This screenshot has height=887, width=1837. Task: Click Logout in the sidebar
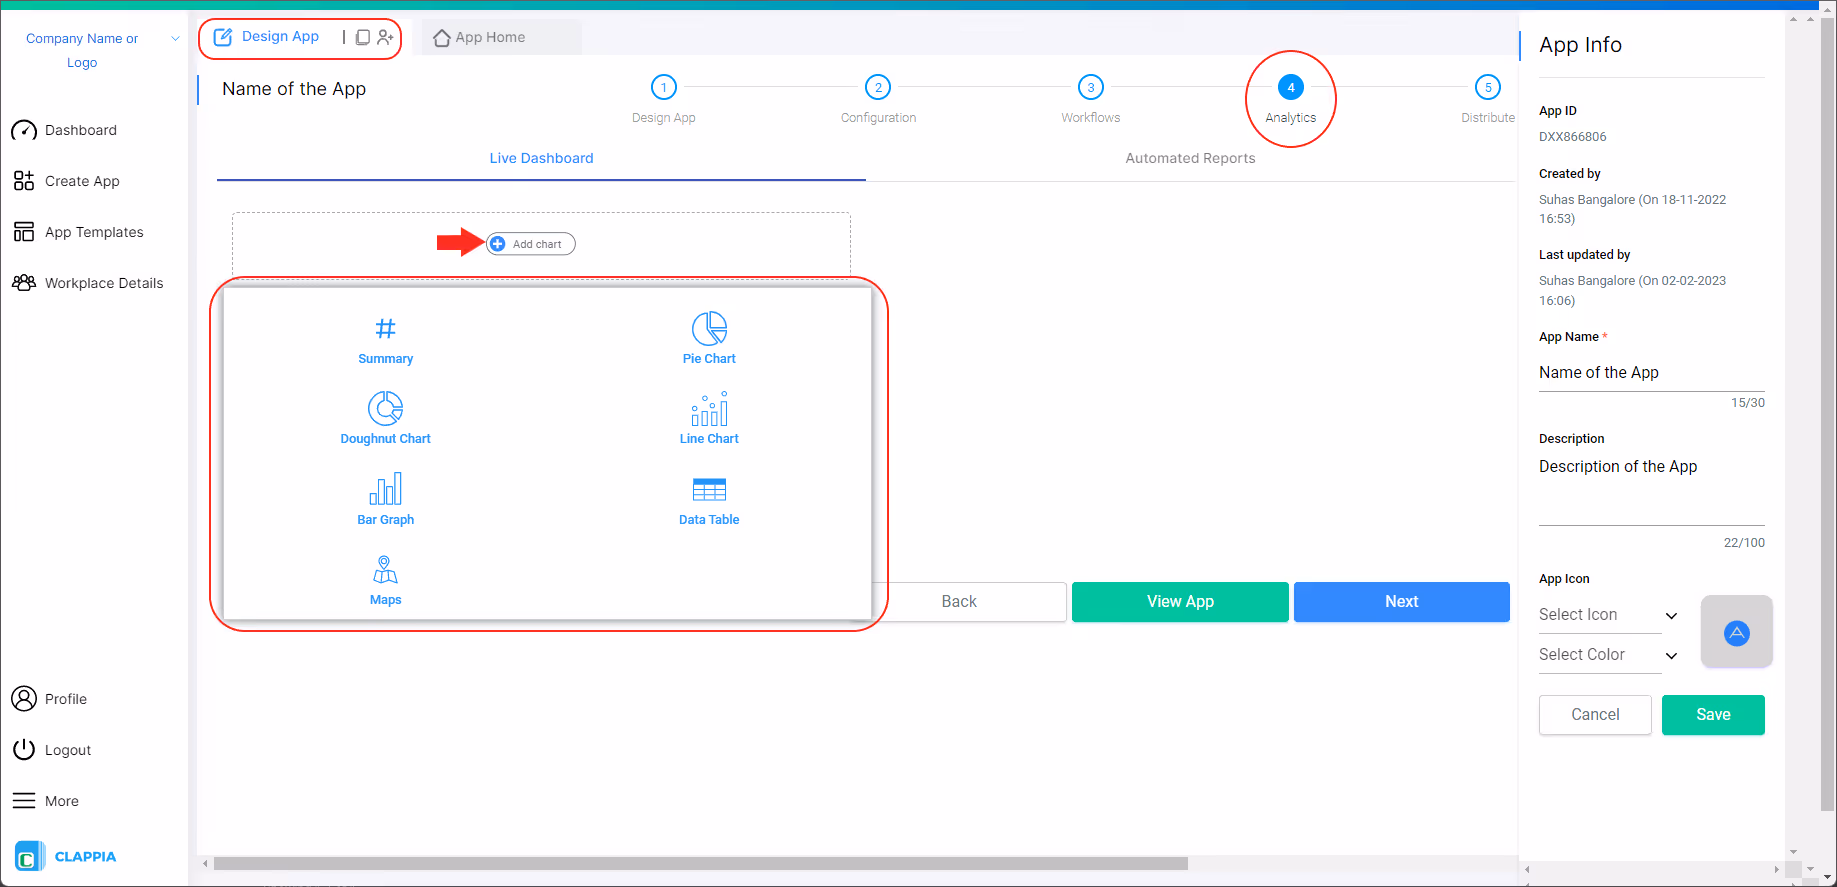click(51, 750)
